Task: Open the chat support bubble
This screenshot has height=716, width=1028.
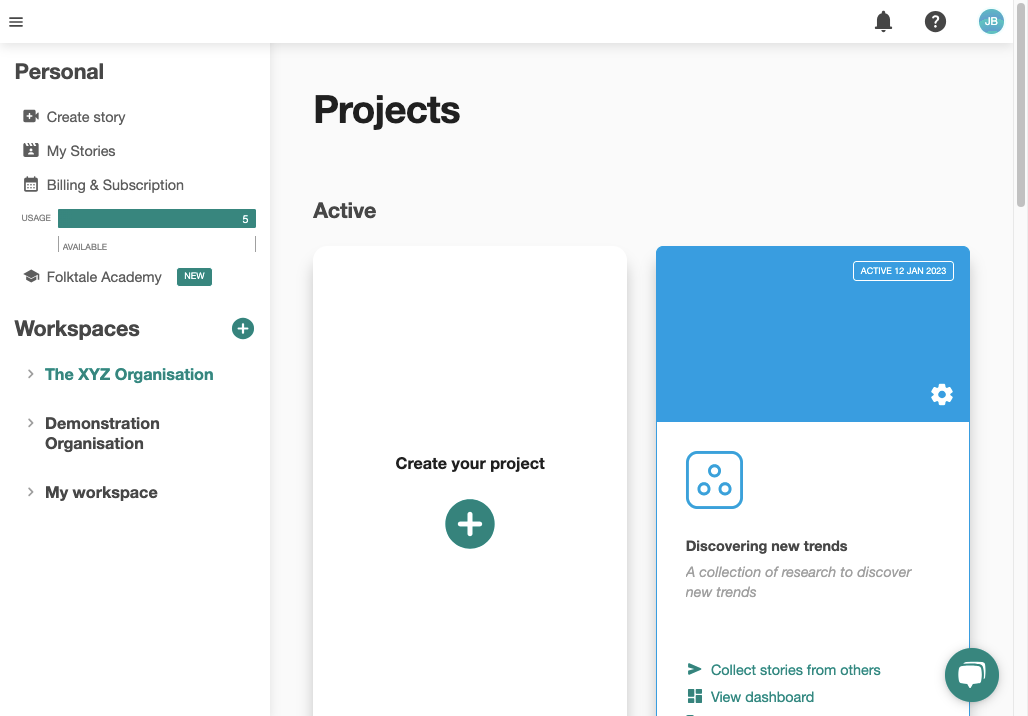Action: [x=972, y=675]
